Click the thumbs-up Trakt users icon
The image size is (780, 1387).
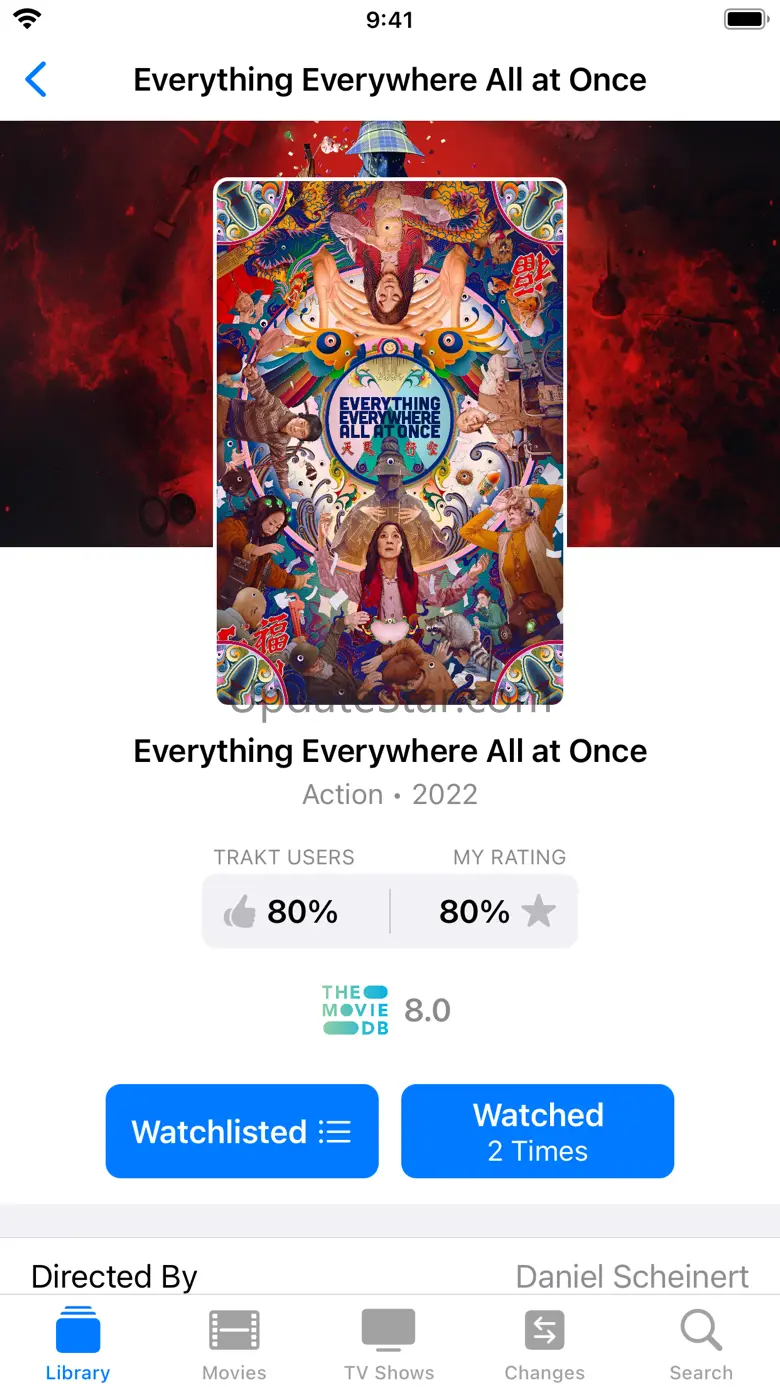point(240,911)
